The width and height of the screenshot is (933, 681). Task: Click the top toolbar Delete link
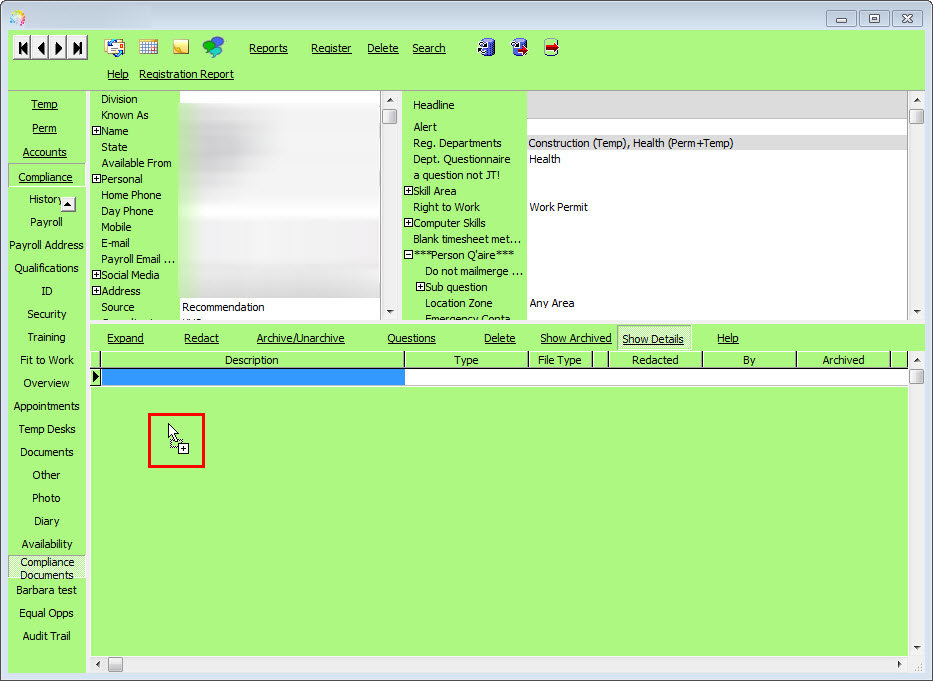pos(383,48)
